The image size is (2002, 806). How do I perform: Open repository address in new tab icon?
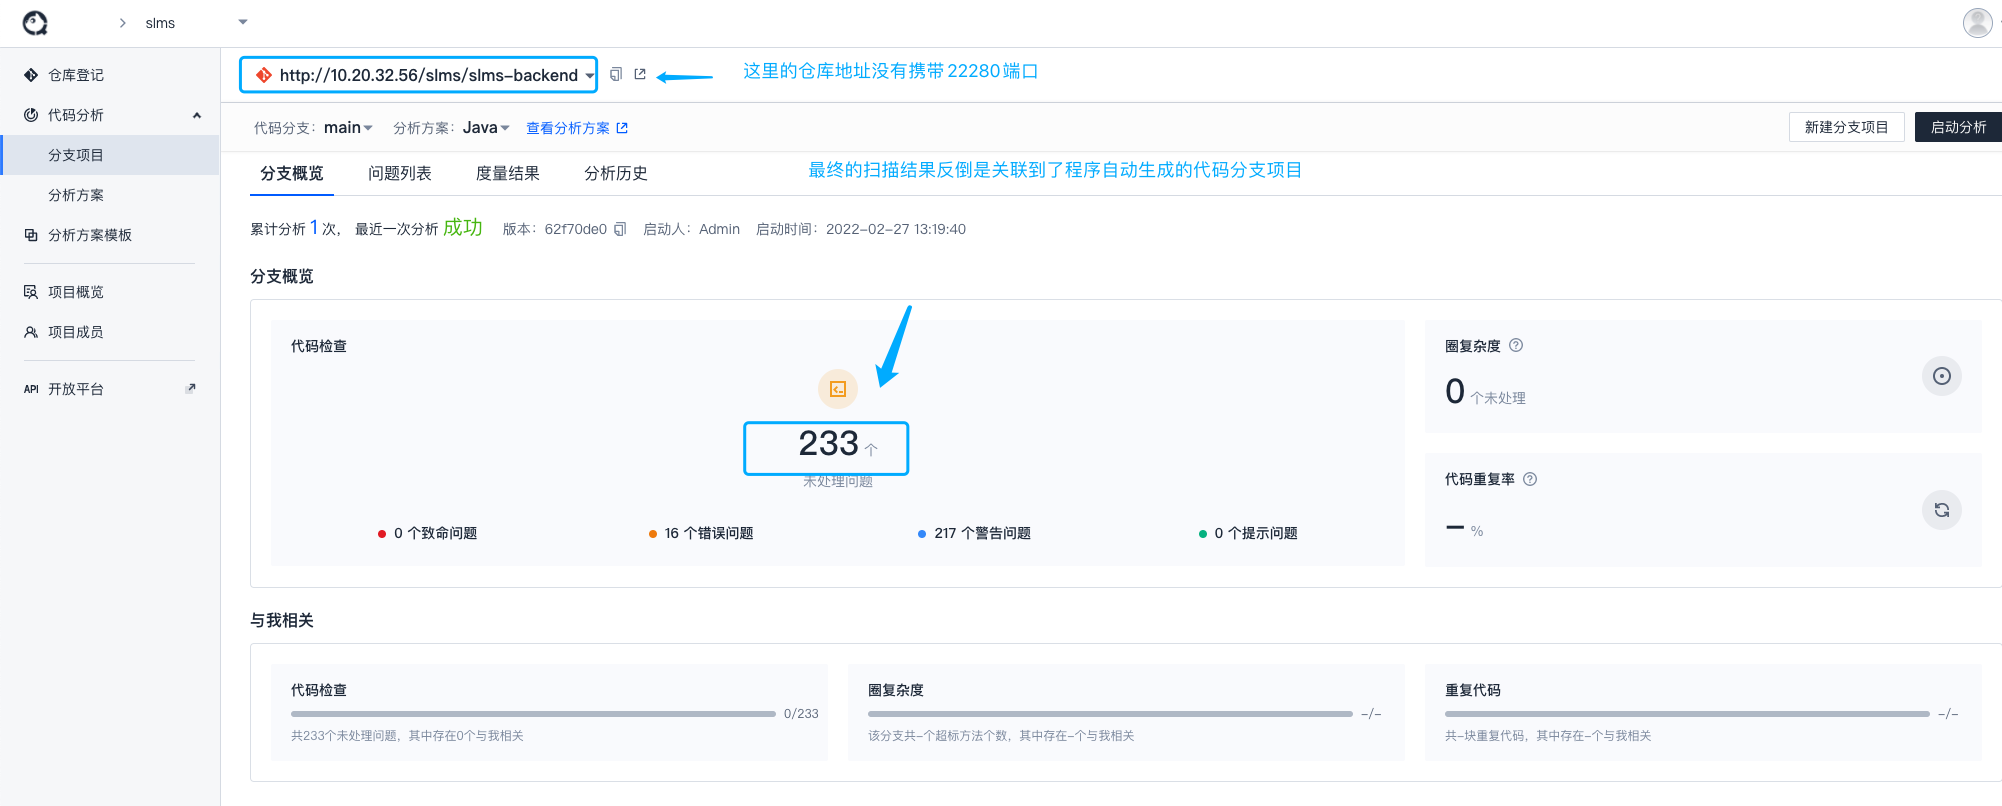pyautogui.click(x=640, y=74)
